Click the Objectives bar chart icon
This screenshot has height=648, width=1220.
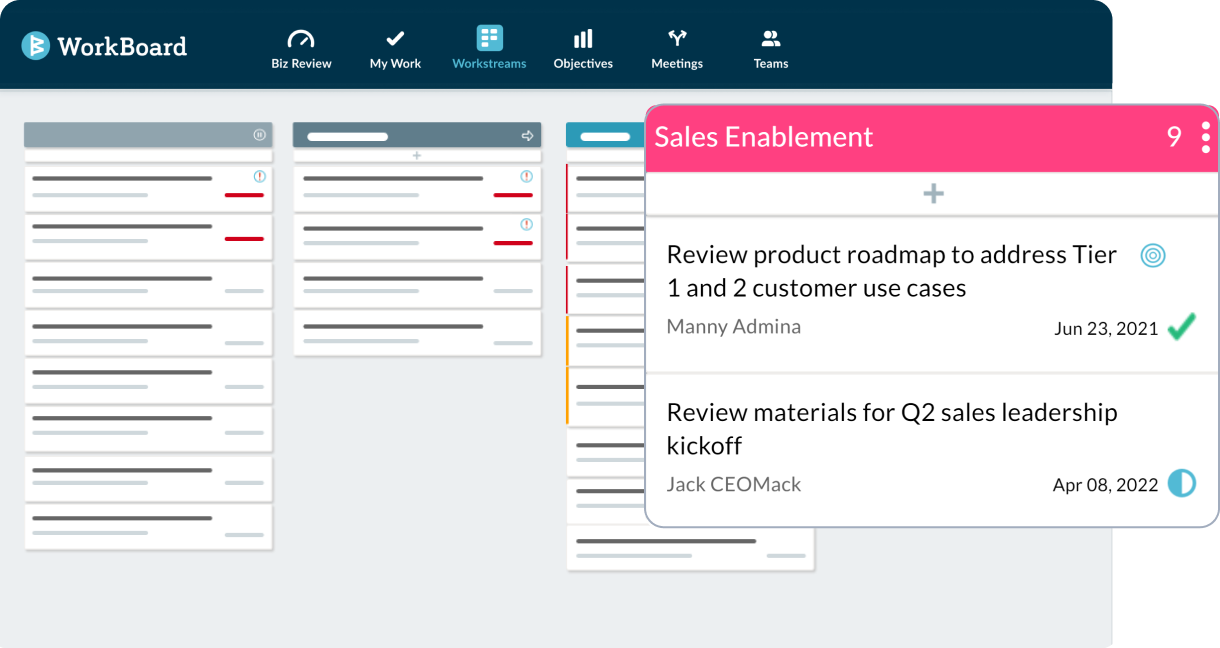583,38
